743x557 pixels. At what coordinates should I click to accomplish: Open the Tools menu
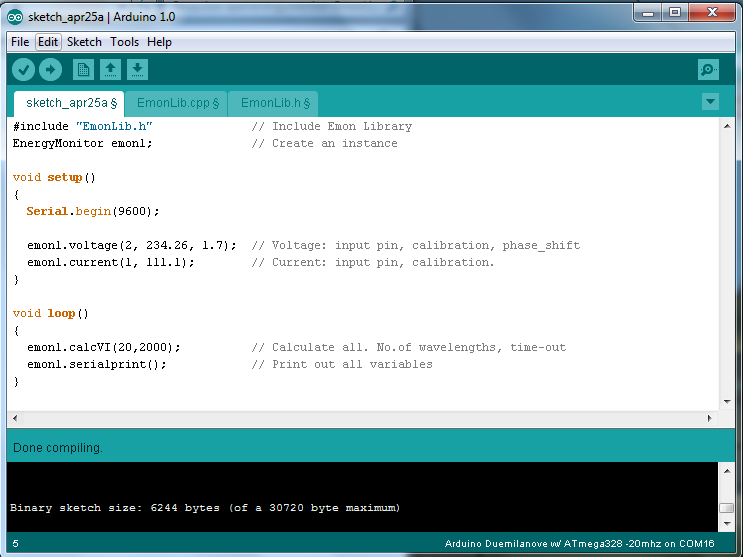click(124, 42)
